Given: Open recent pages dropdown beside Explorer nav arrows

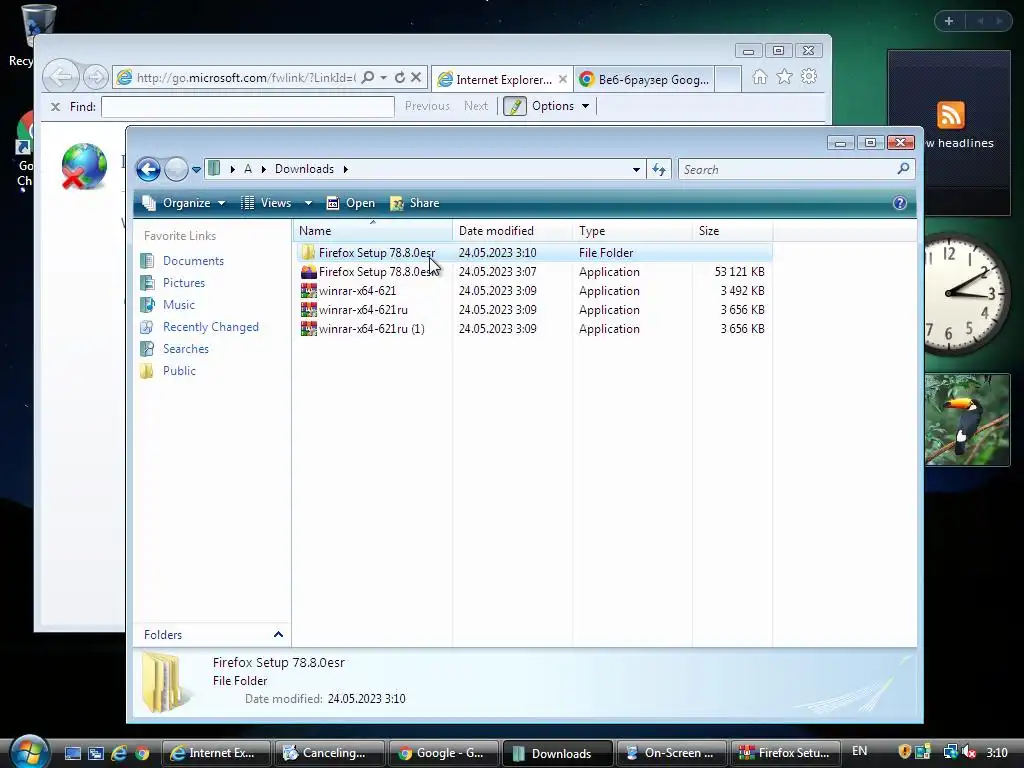Looking at the screenshot, I should click(x=196, y=170).
